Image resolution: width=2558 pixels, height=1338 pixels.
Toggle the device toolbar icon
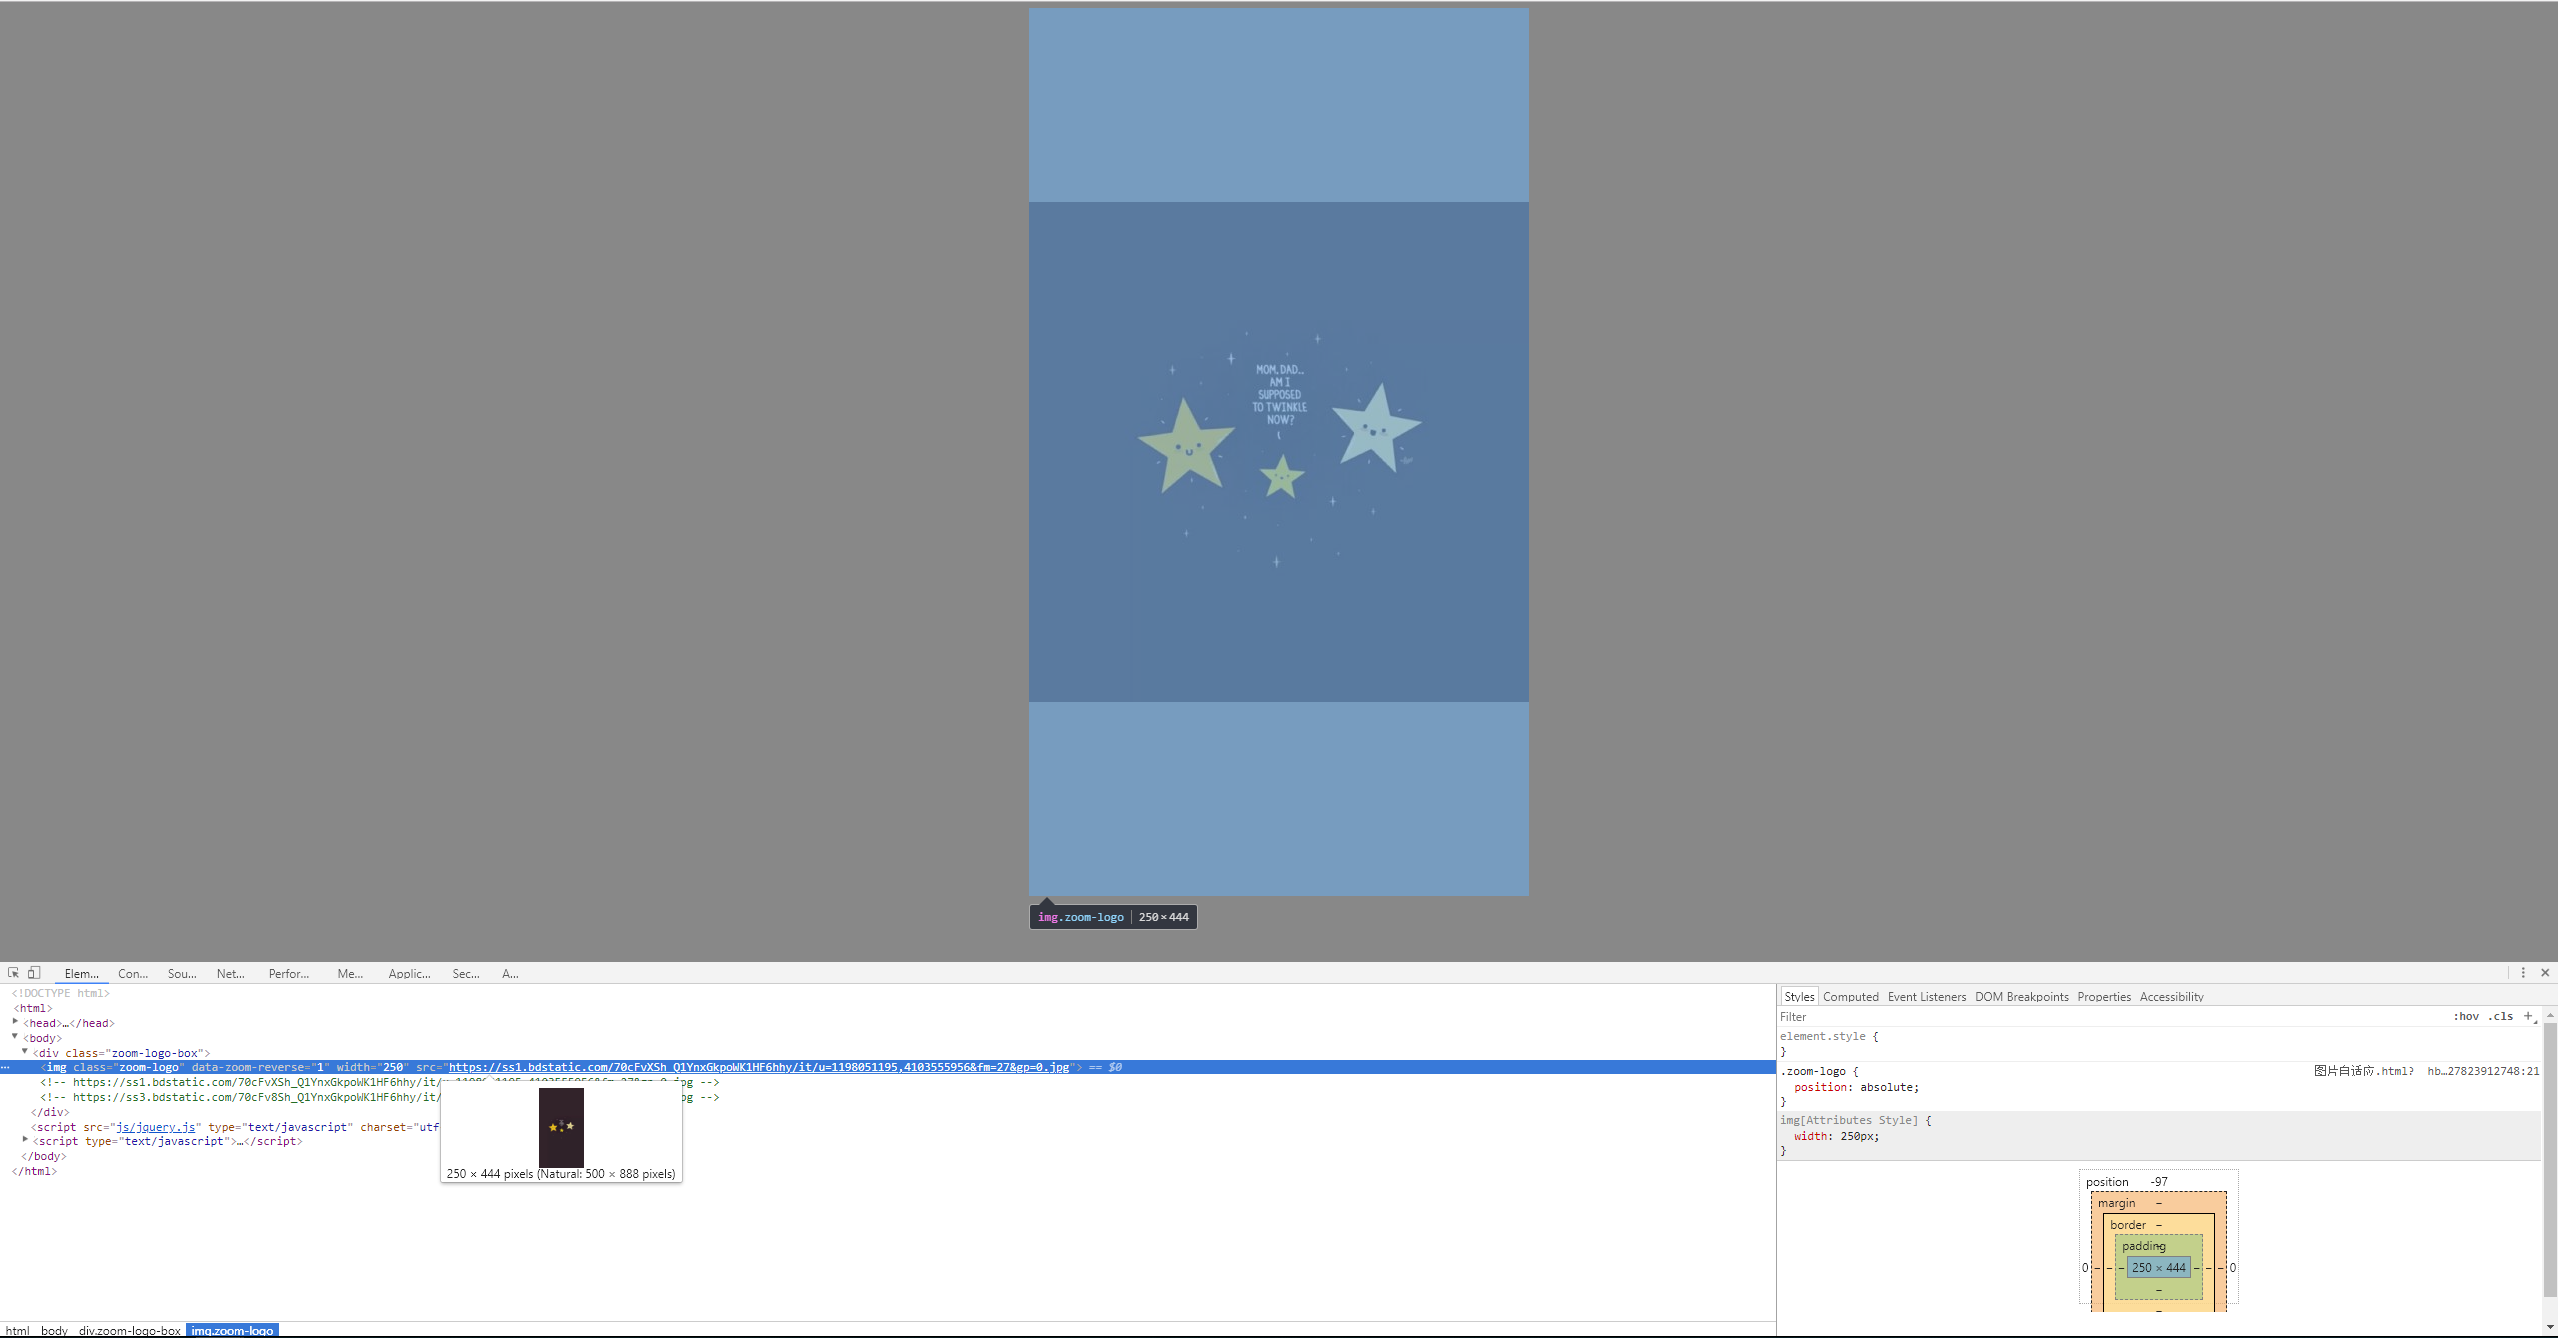click(x=34, y=972)
